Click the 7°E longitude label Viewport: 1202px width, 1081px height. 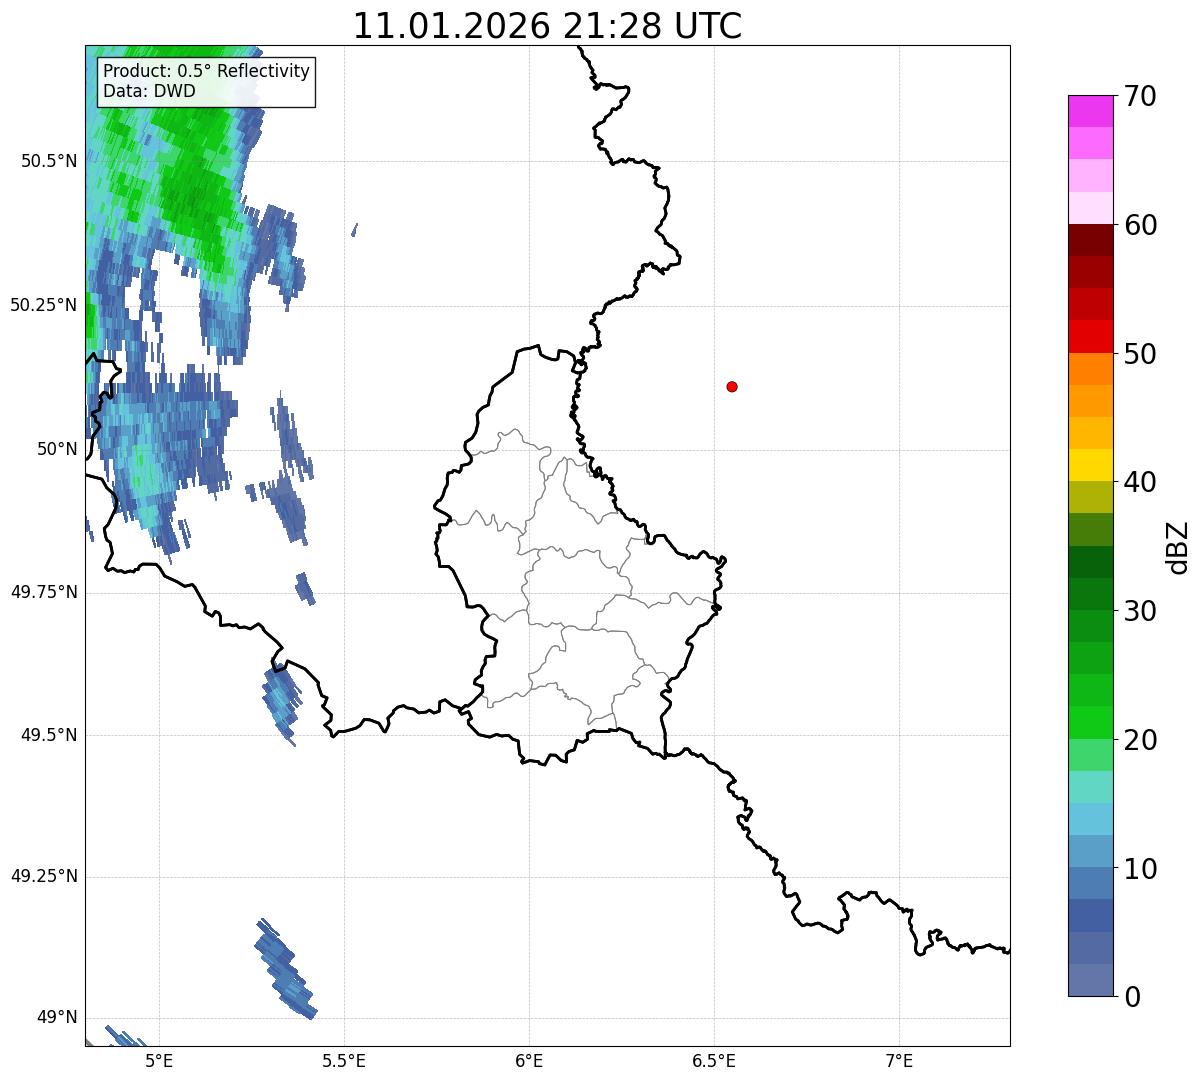(899, 1060)
